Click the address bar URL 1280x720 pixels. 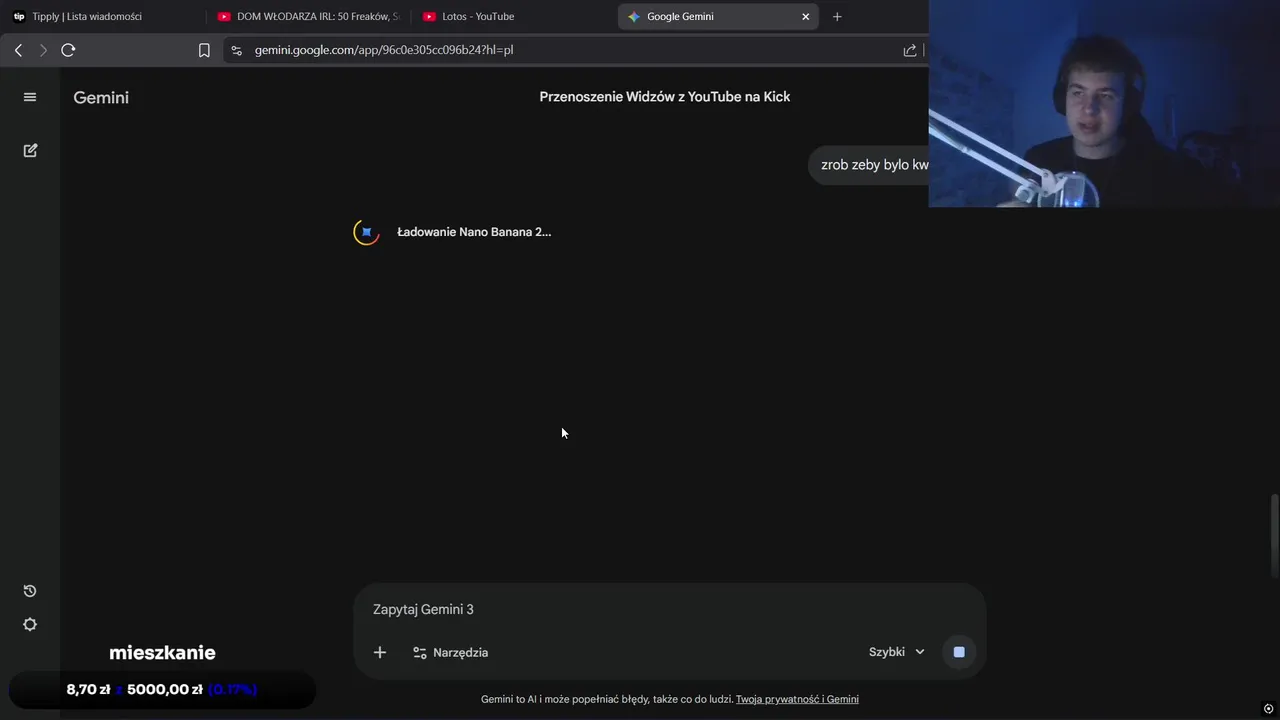click(384, 50)
